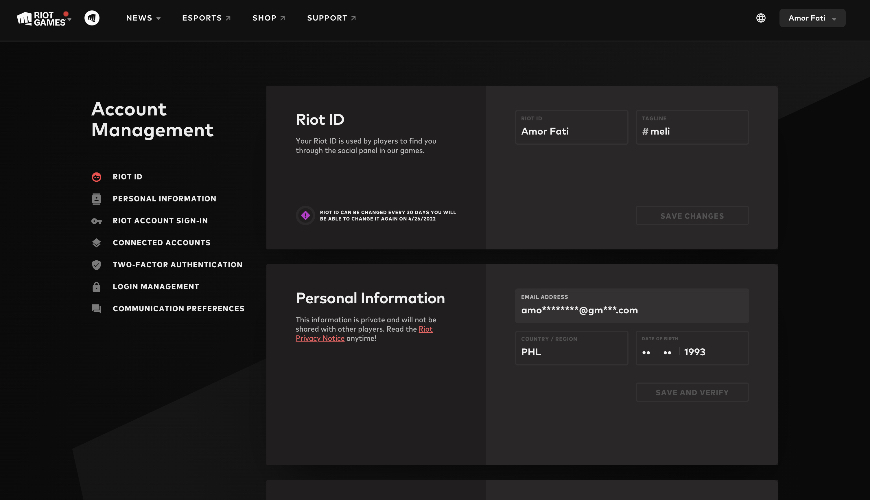Click the Personal Information sidebar icon
The image size is (870, 500).
pos(97,199)
